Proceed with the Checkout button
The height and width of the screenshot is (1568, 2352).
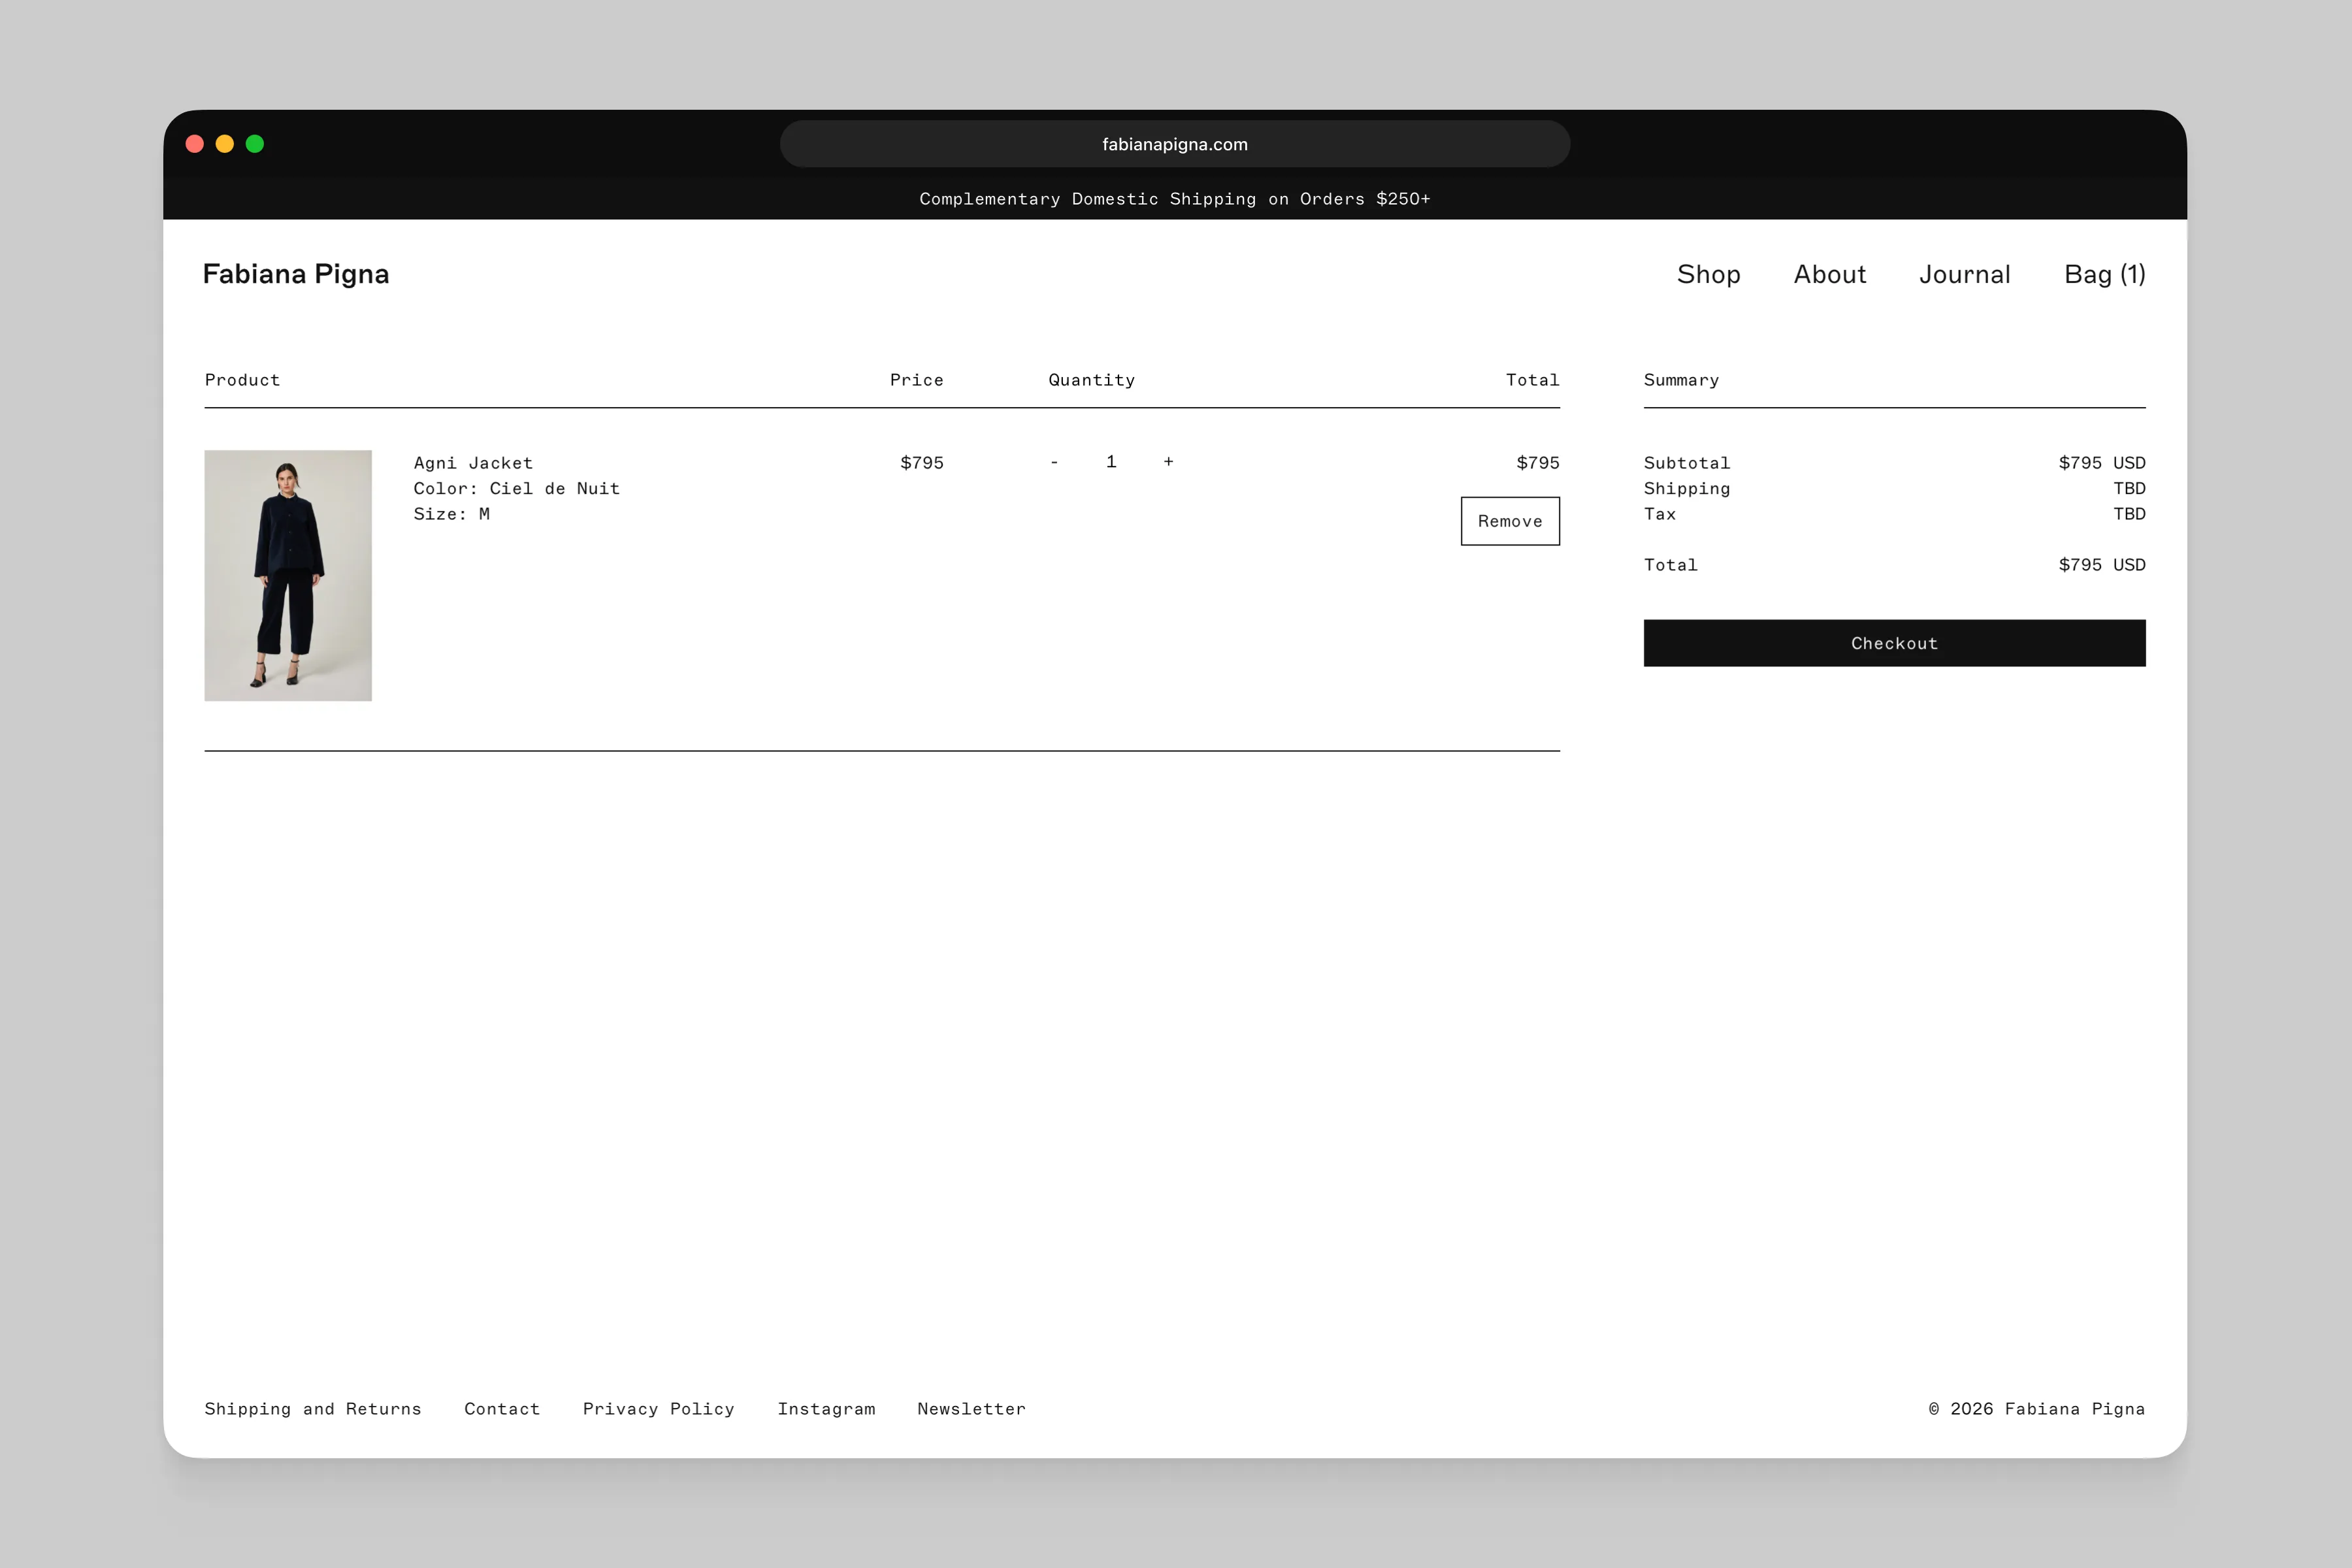(1893, 643)
